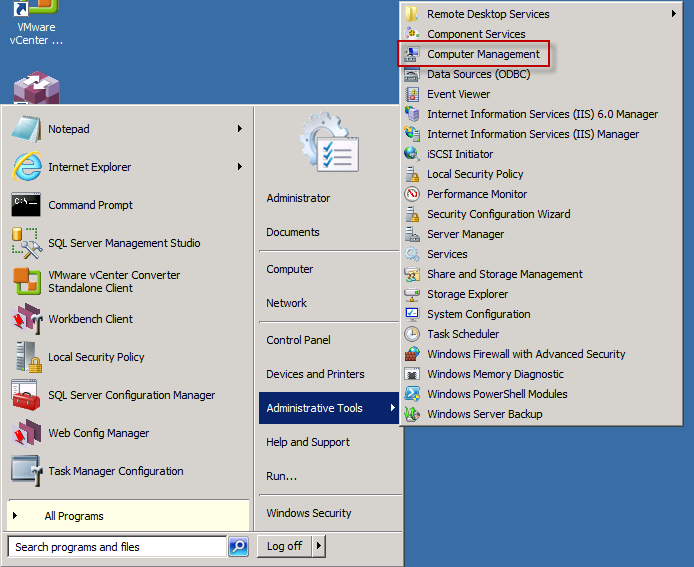Click the Data Sources (ODBC) icon
The image size is (694, 567).
[412, 74]
